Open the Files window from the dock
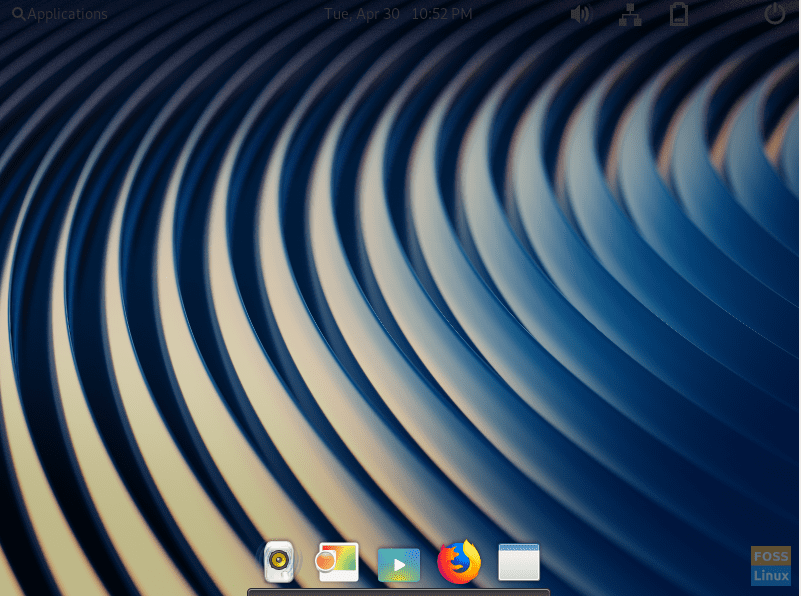The image size is (801, 596). click(516, 562)
